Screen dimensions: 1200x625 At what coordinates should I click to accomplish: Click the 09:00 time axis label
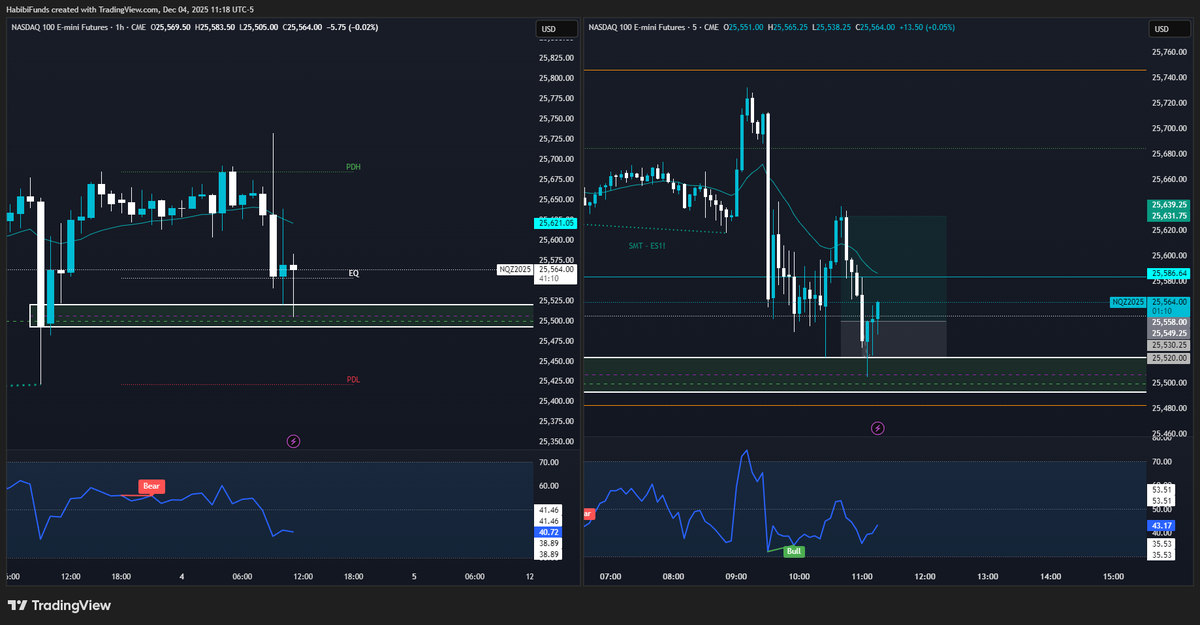coord(736,577)
